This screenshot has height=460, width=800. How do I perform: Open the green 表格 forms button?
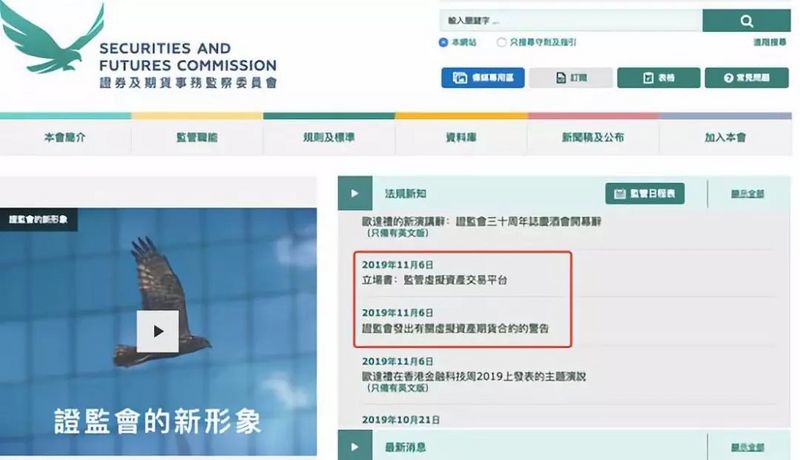659,78
